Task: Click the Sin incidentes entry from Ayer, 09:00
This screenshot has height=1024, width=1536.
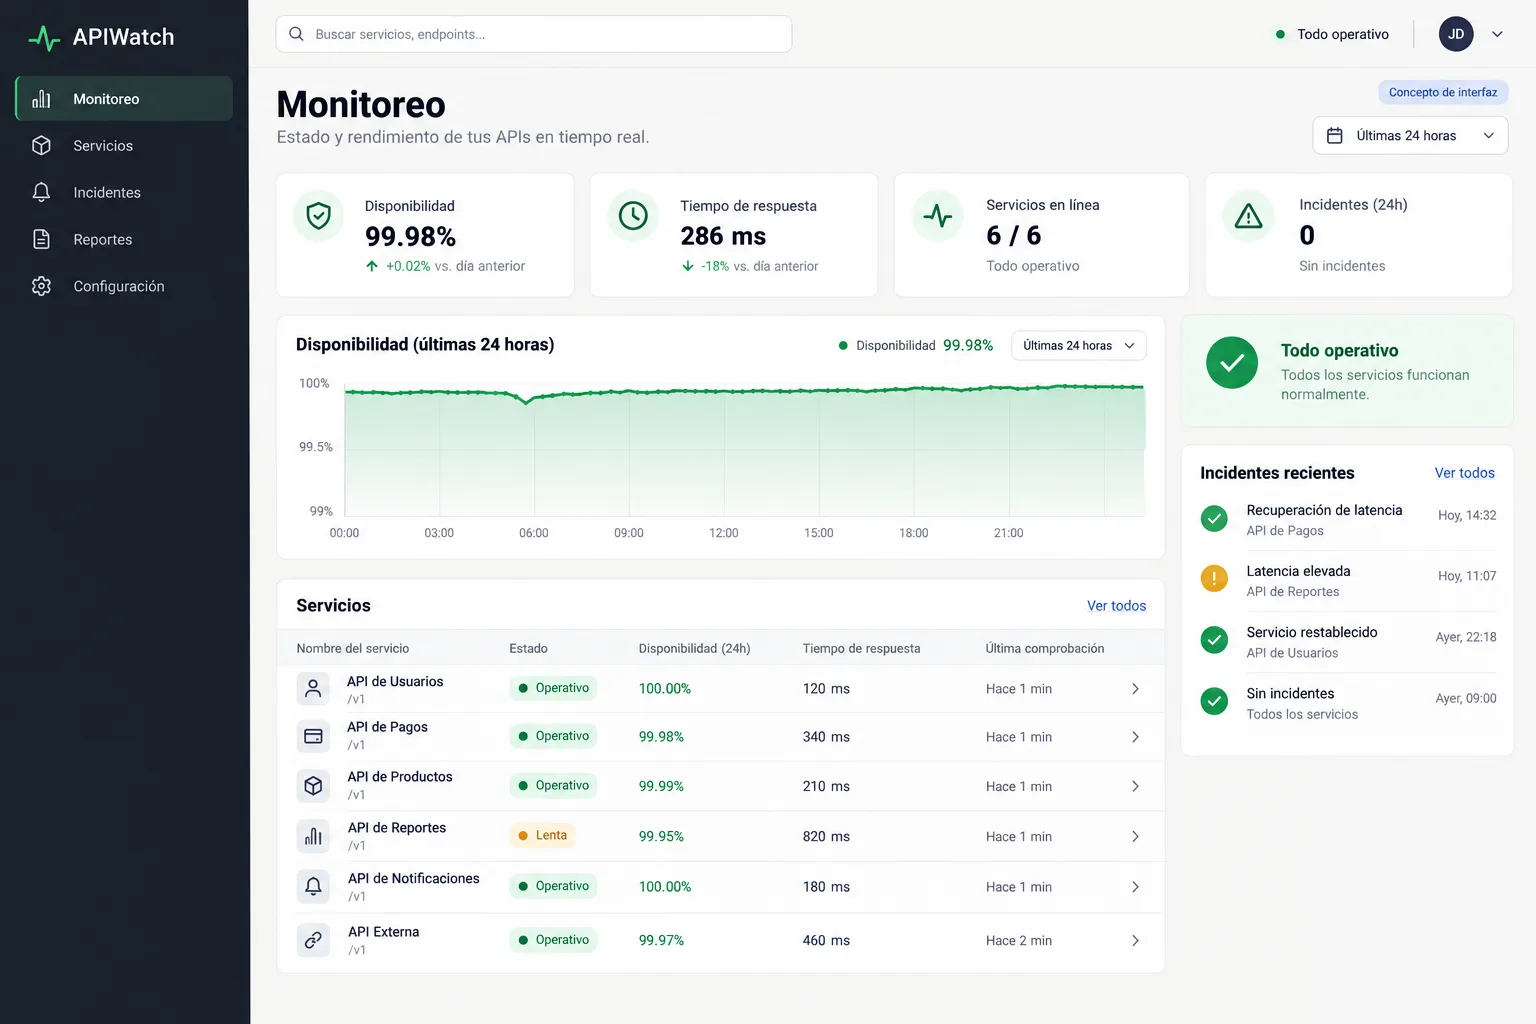Action: pos(1348,703)
